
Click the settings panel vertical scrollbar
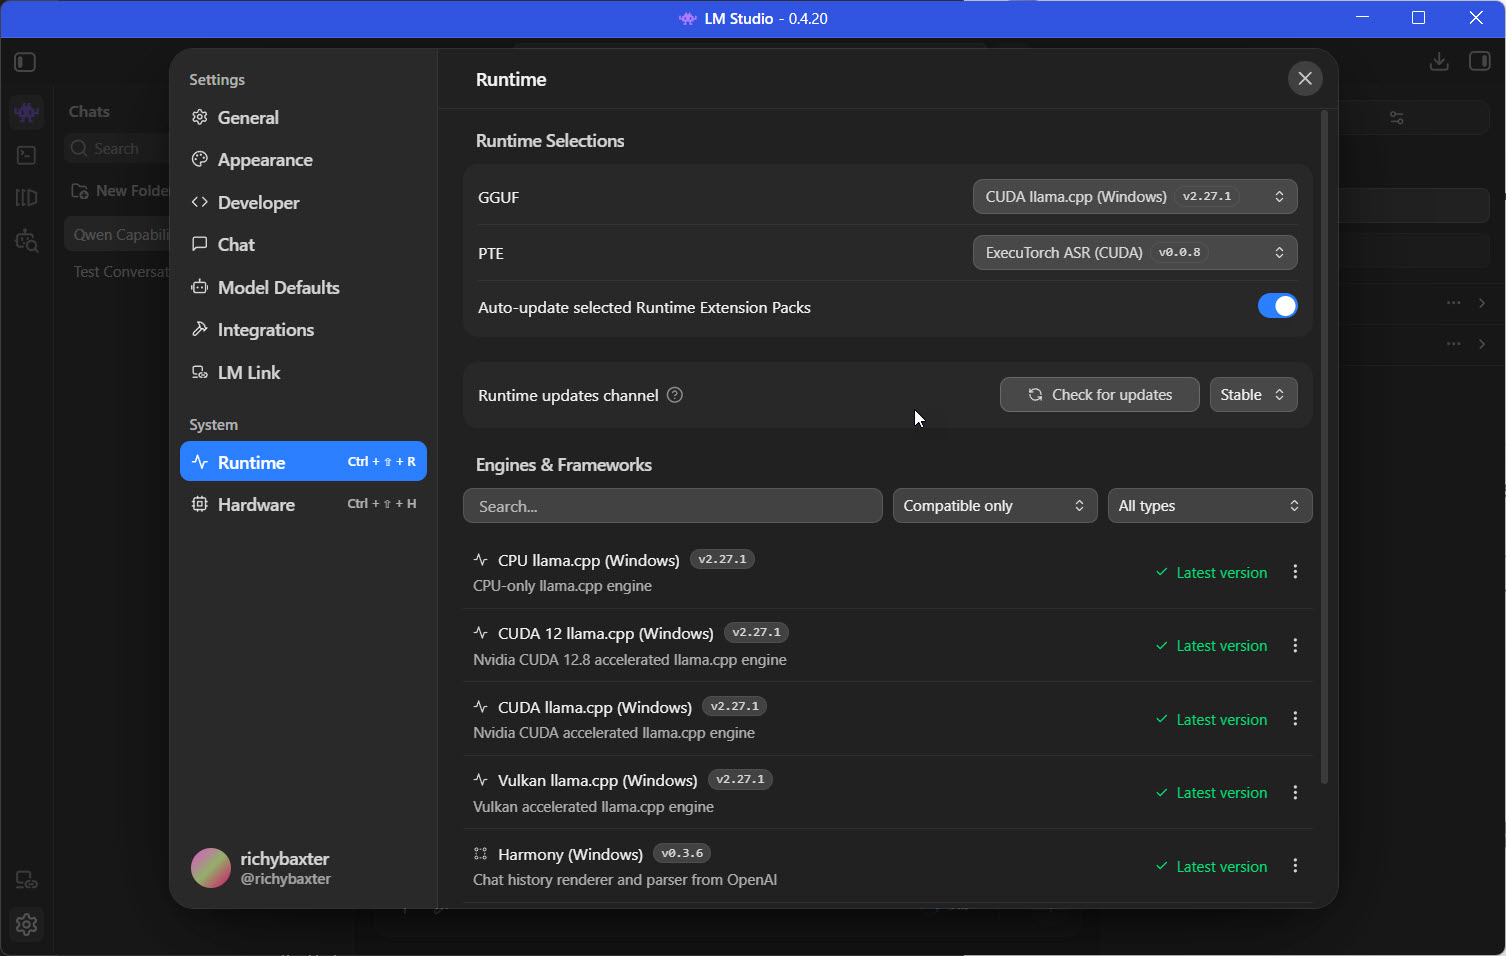coord(1325,447)
